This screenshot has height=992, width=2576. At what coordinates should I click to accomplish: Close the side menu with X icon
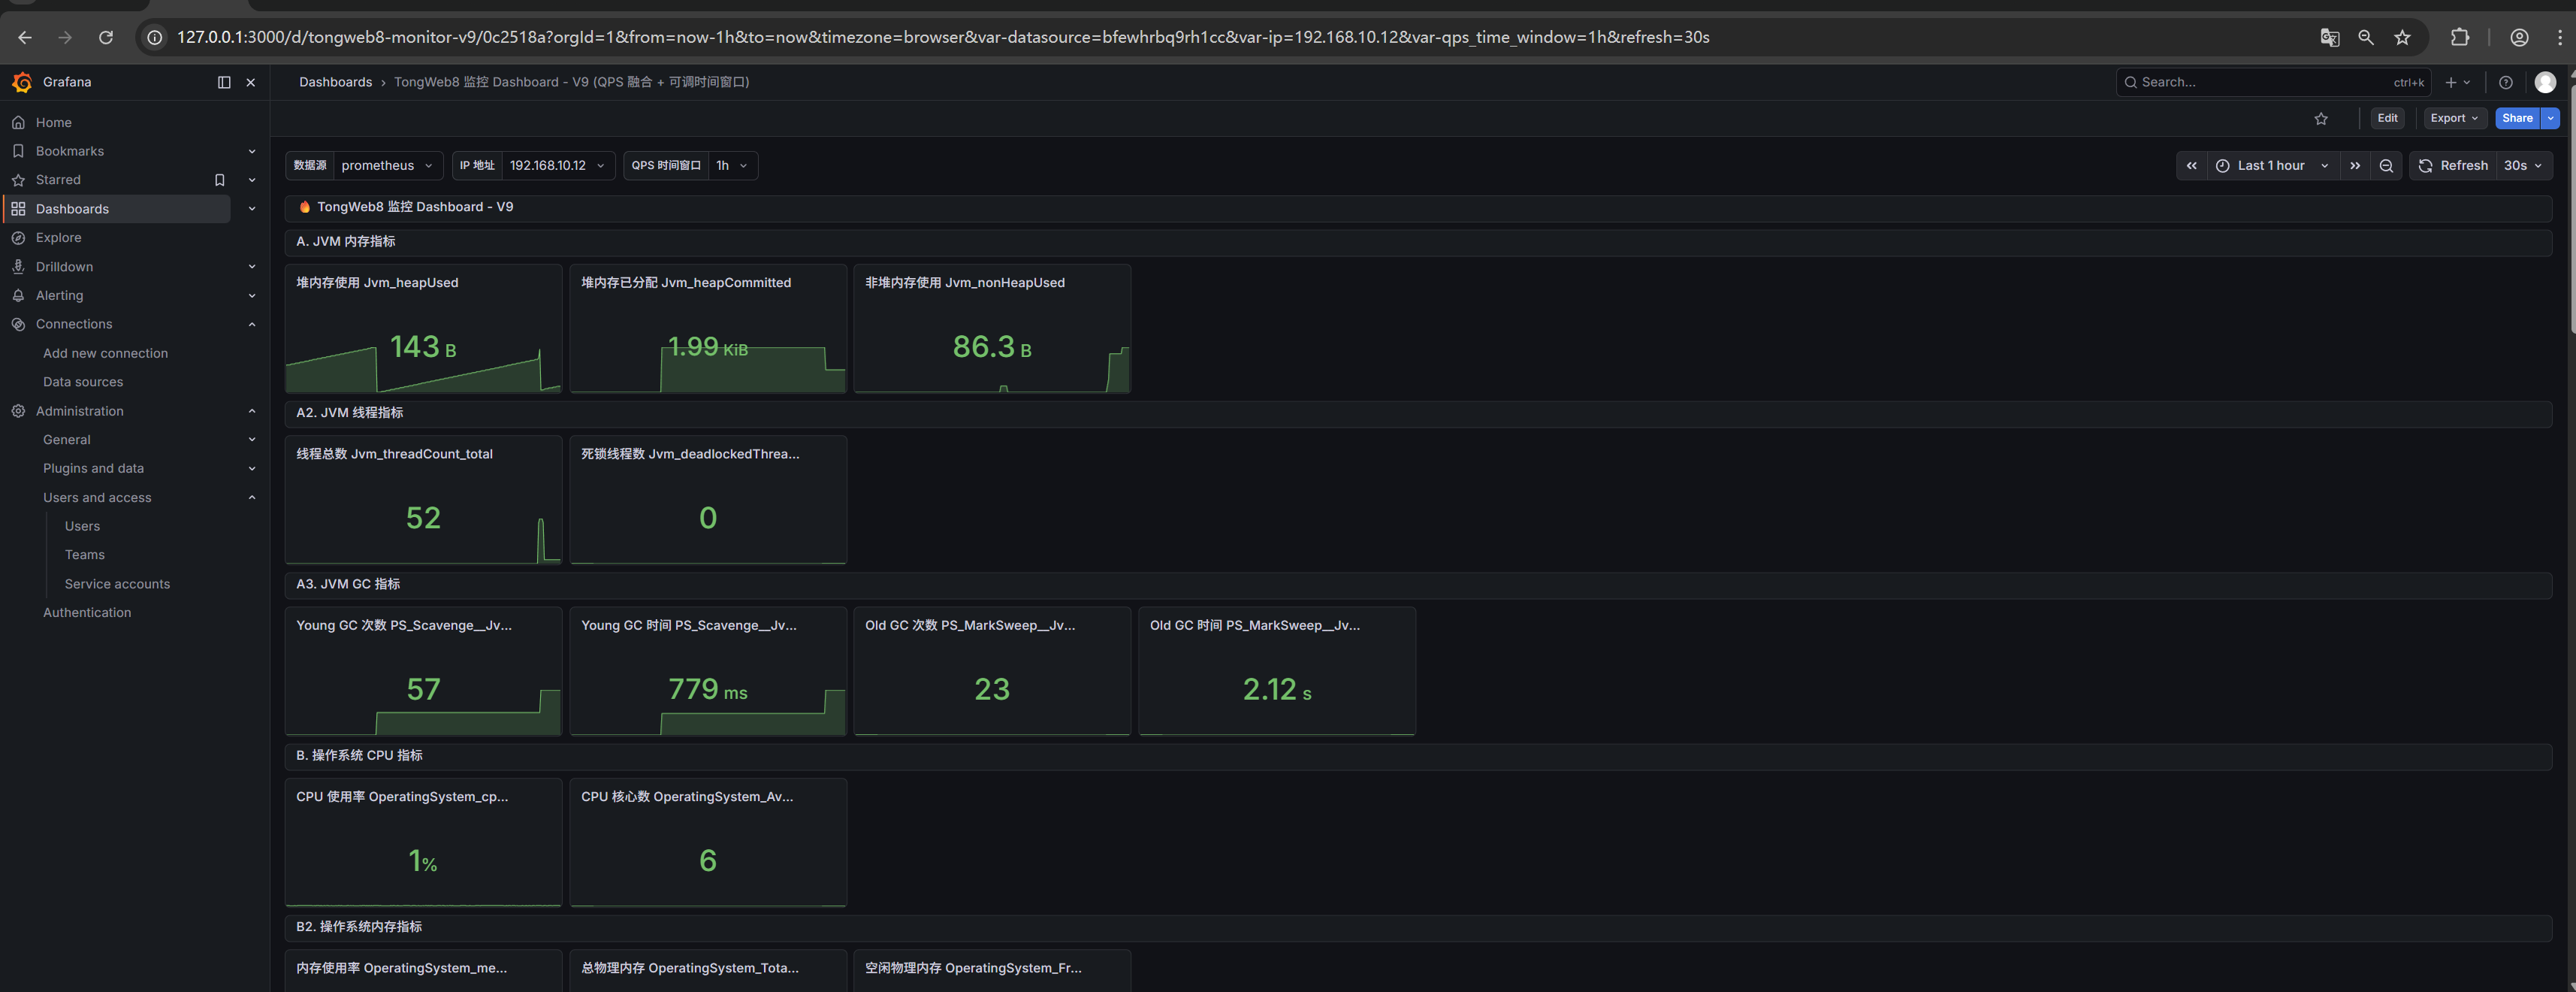(x=251, y=82)
